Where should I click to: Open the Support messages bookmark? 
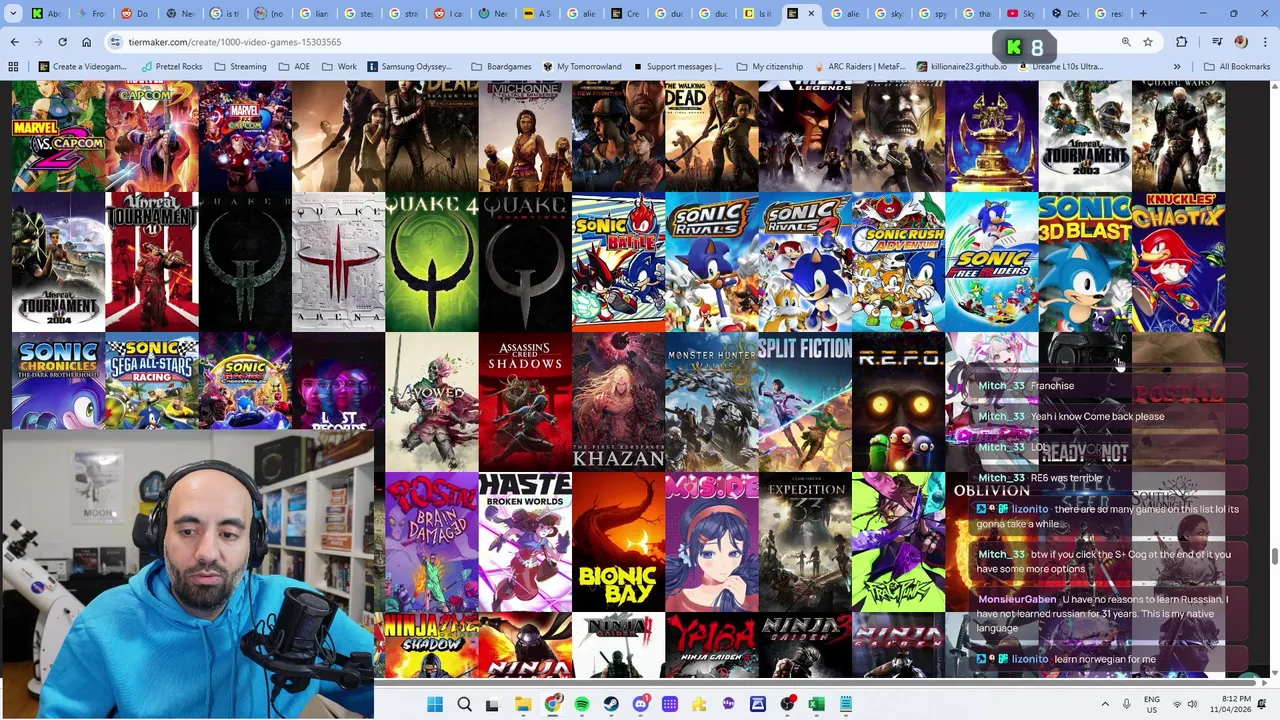[677, 67]
